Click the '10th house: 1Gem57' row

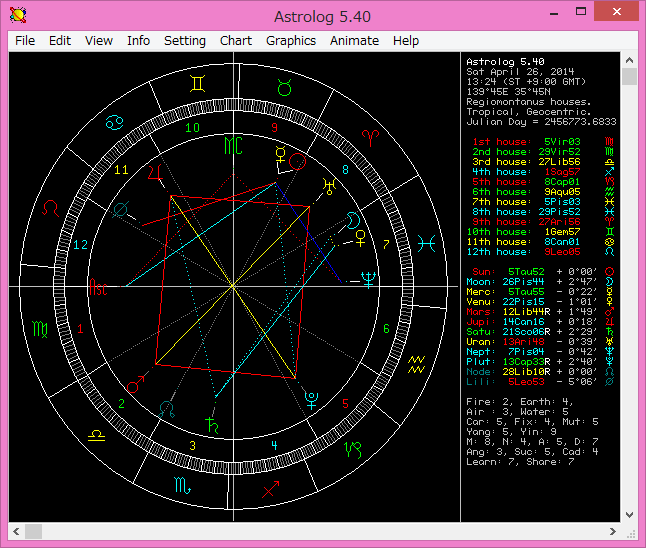(x=541, y=232)
